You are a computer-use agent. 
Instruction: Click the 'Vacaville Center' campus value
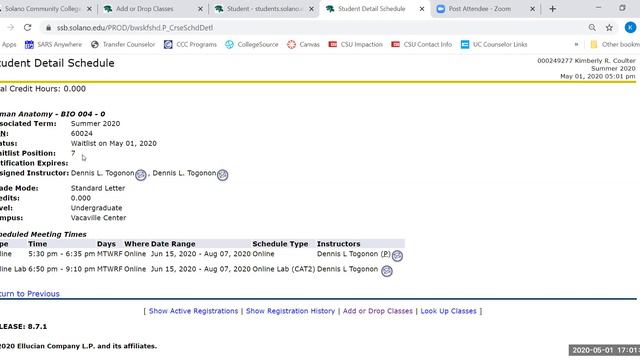pyautogui.click(x=98, y=218)
